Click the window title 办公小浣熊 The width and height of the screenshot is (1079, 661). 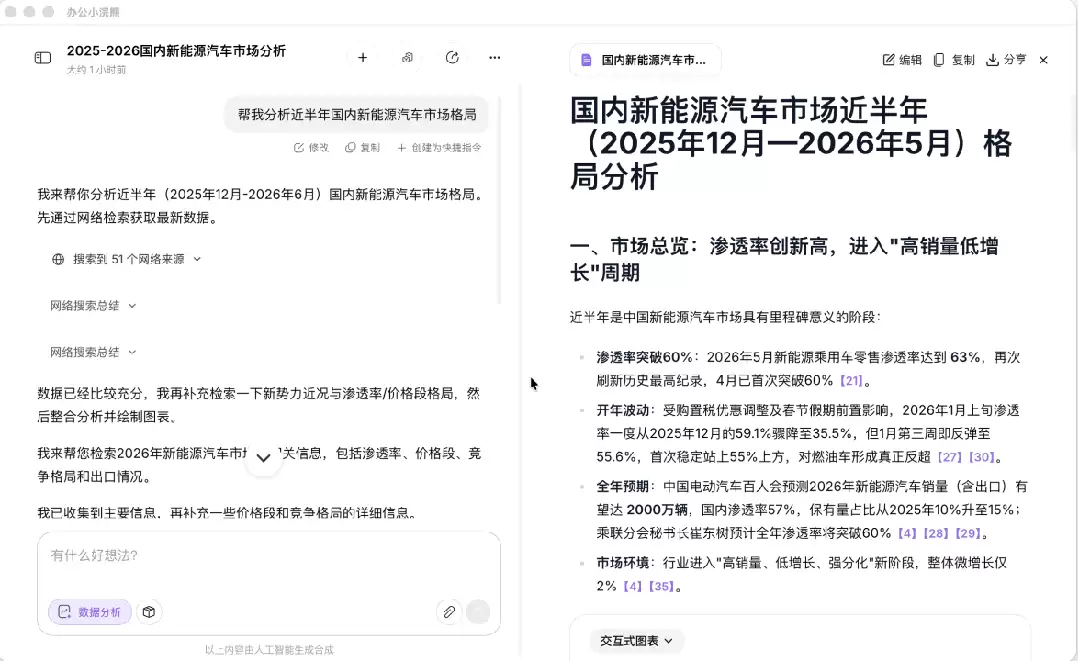93,12
